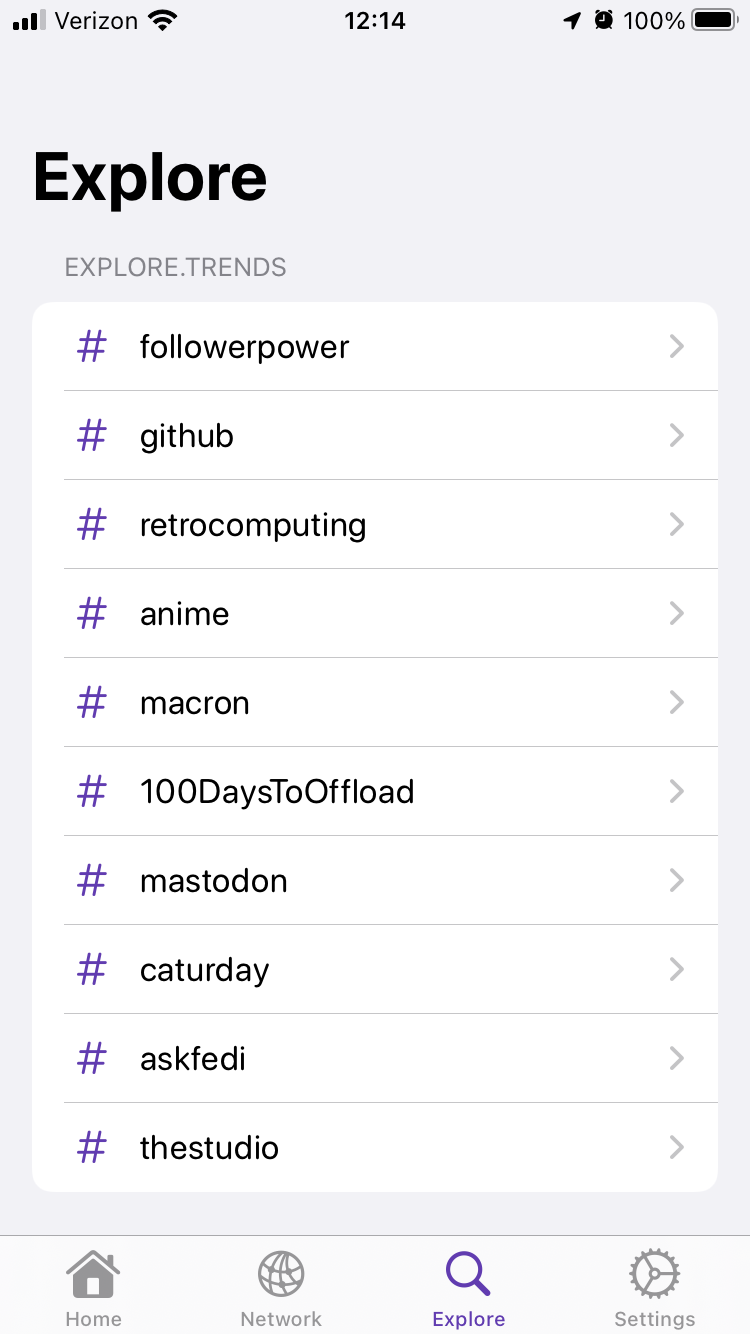Select the Explore magnifying glass icon
The image size is (750, 1334).
468,1274
